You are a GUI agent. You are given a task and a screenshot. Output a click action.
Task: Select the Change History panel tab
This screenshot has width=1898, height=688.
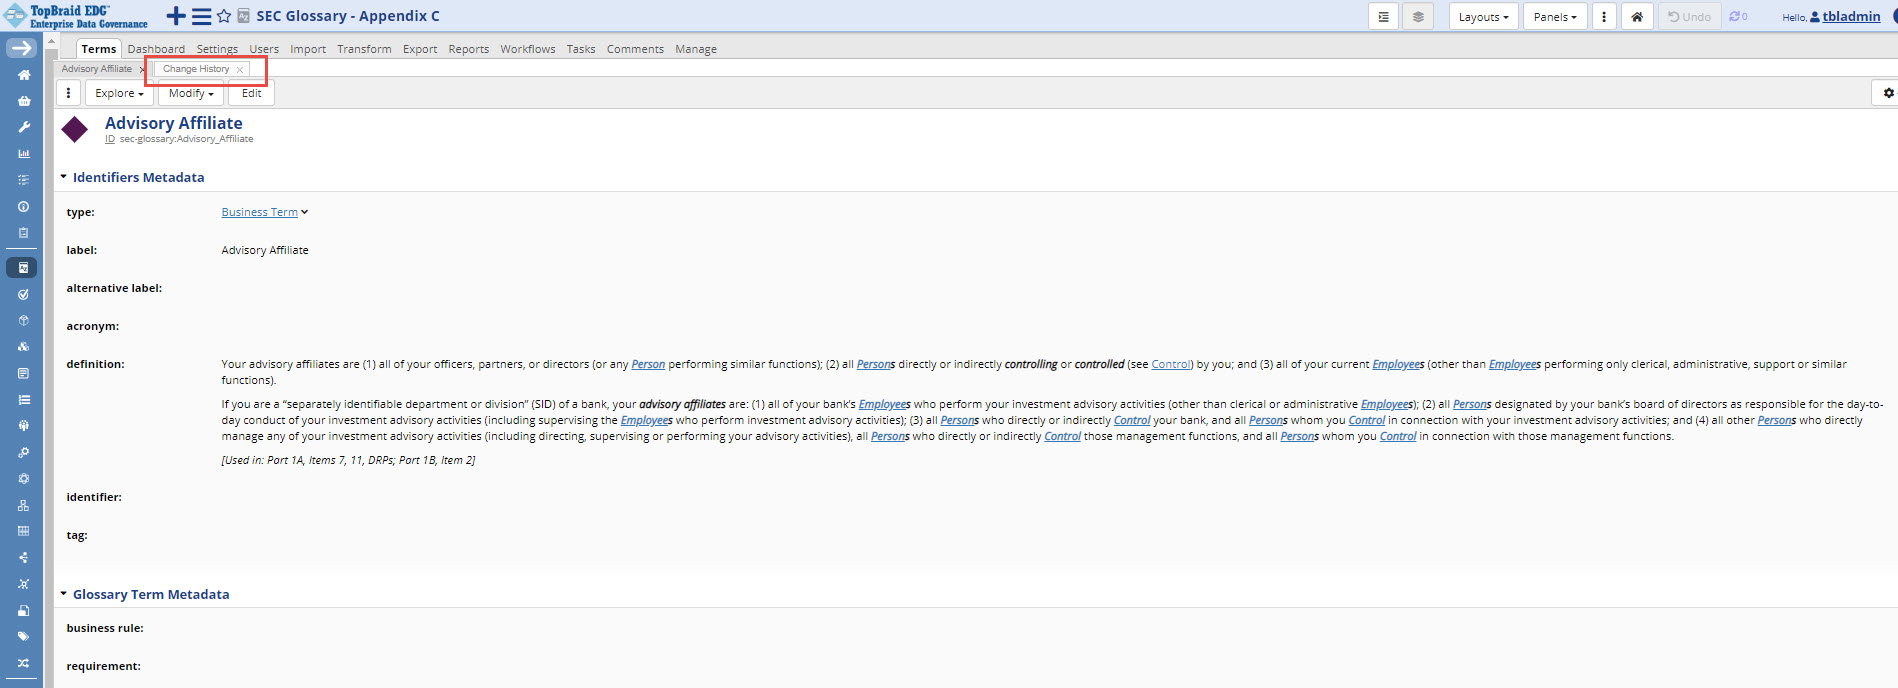[196, 69]
